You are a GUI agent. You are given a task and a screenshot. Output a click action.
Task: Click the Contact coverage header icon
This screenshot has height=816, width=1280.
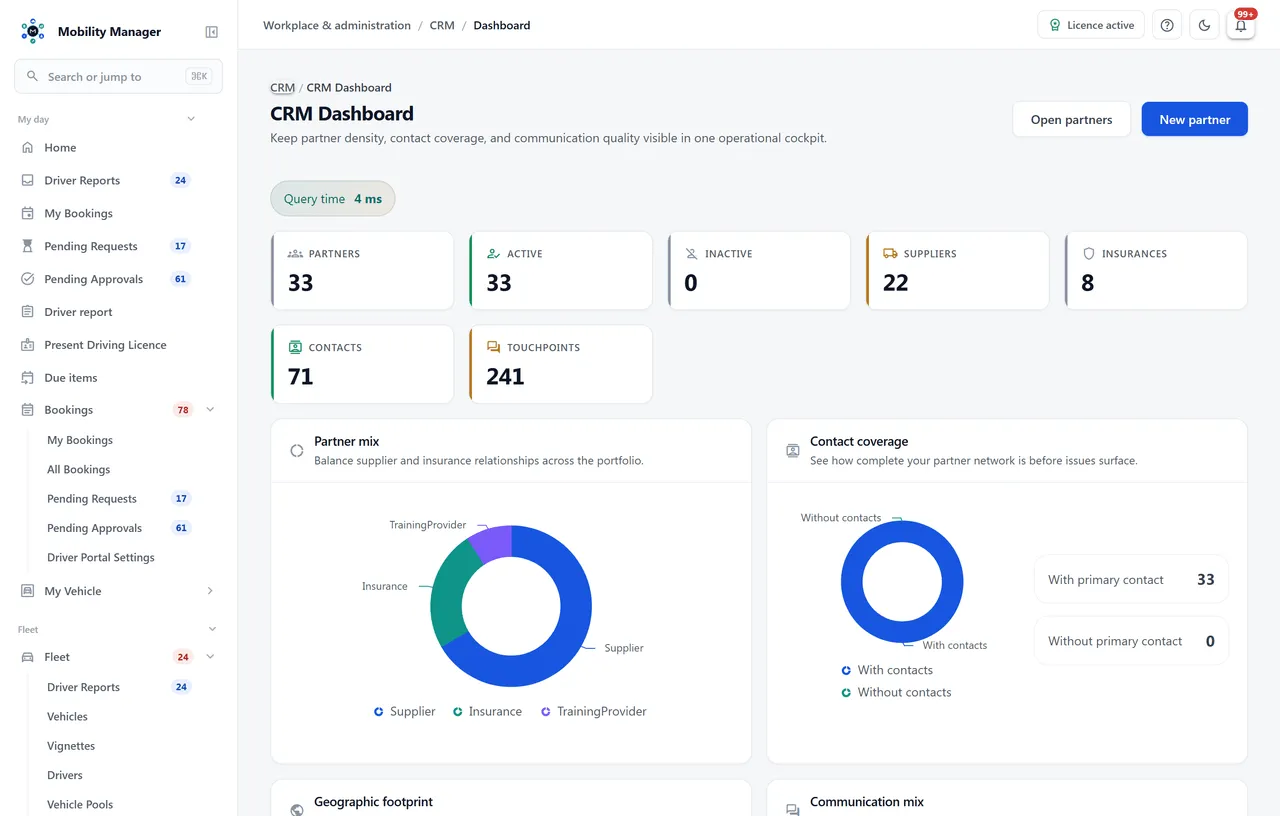(793, 451)
